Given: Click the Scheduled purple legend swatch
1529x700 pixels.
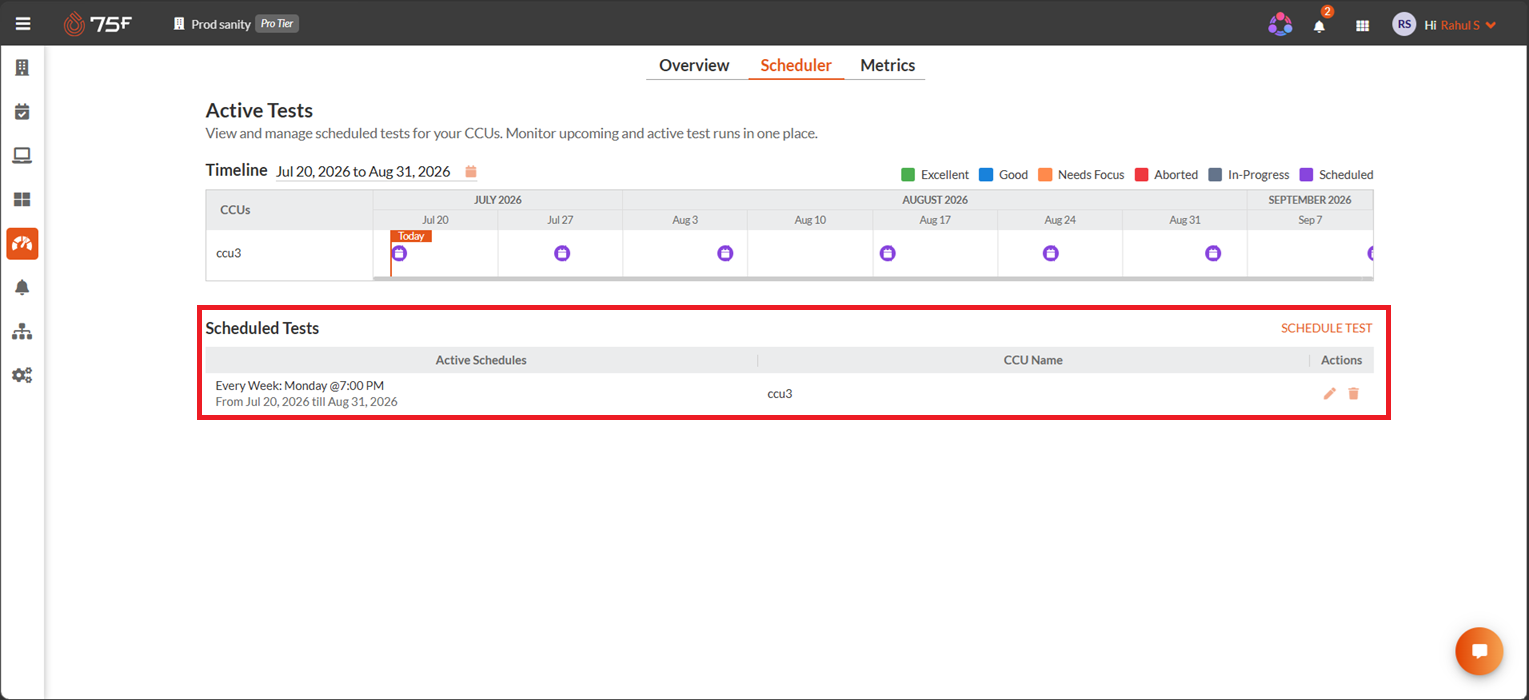Looking at the screenshot, I should click(1306, 175).
